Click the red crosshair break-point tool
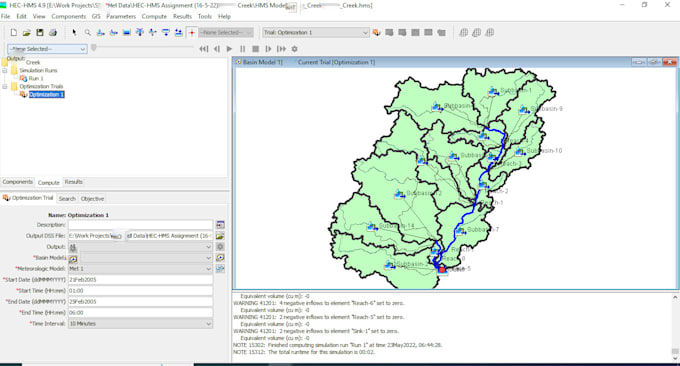680x366 pixels. tap(192, 33)
